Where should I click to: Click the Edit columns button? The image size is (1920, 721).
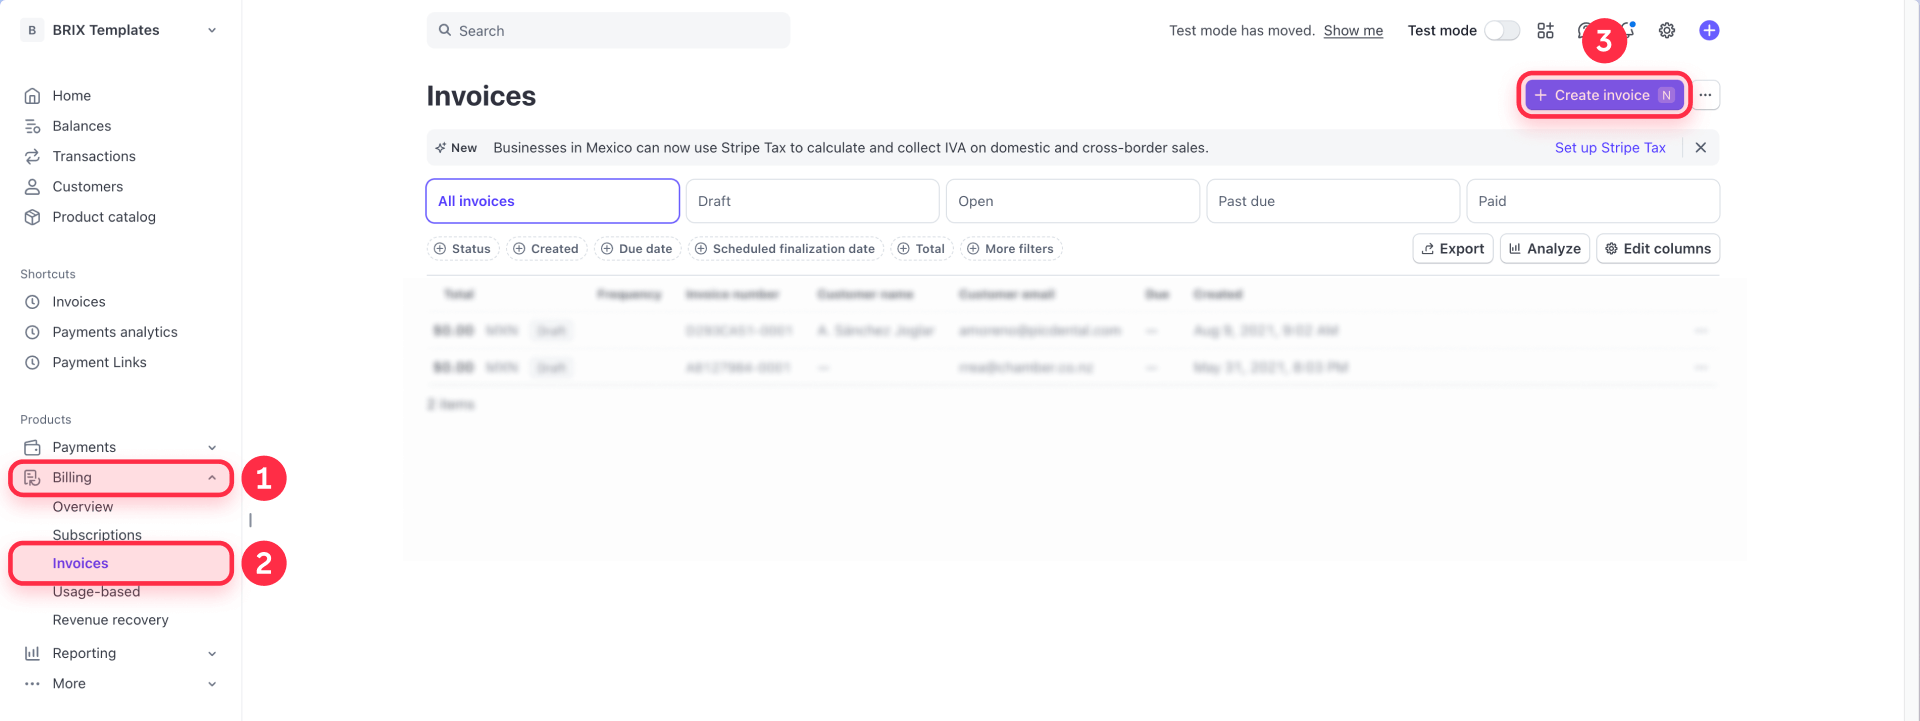tap(1658, 249)
